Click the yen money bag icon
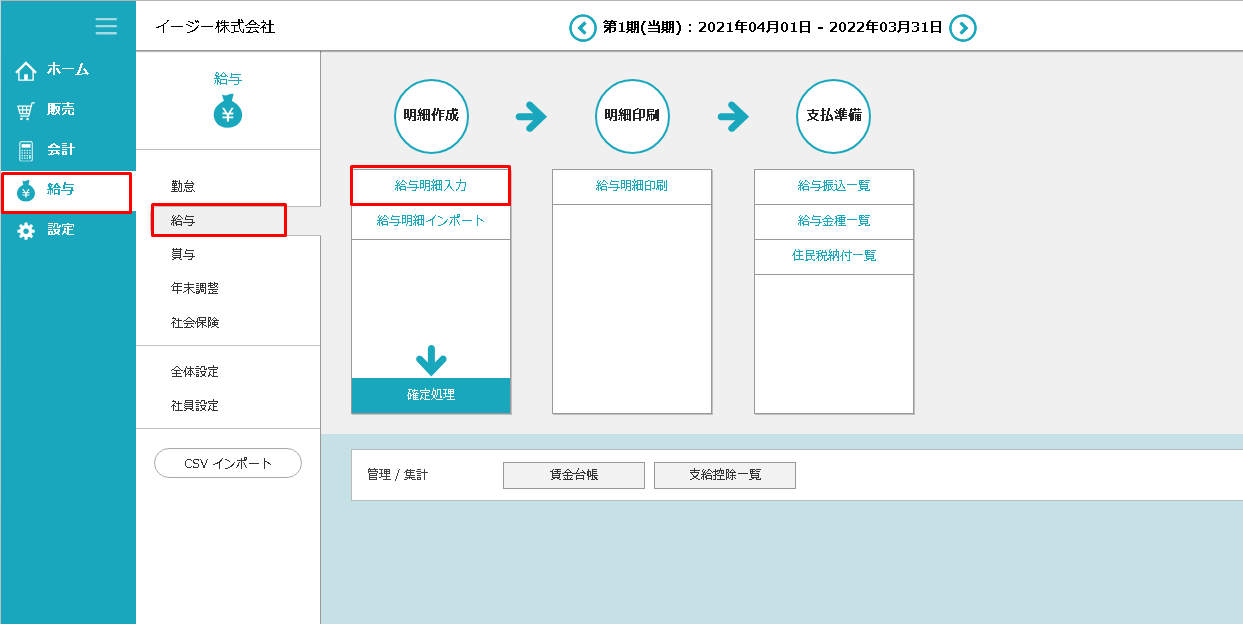This screenshot has height=624, width=1243. pos(228,112)
